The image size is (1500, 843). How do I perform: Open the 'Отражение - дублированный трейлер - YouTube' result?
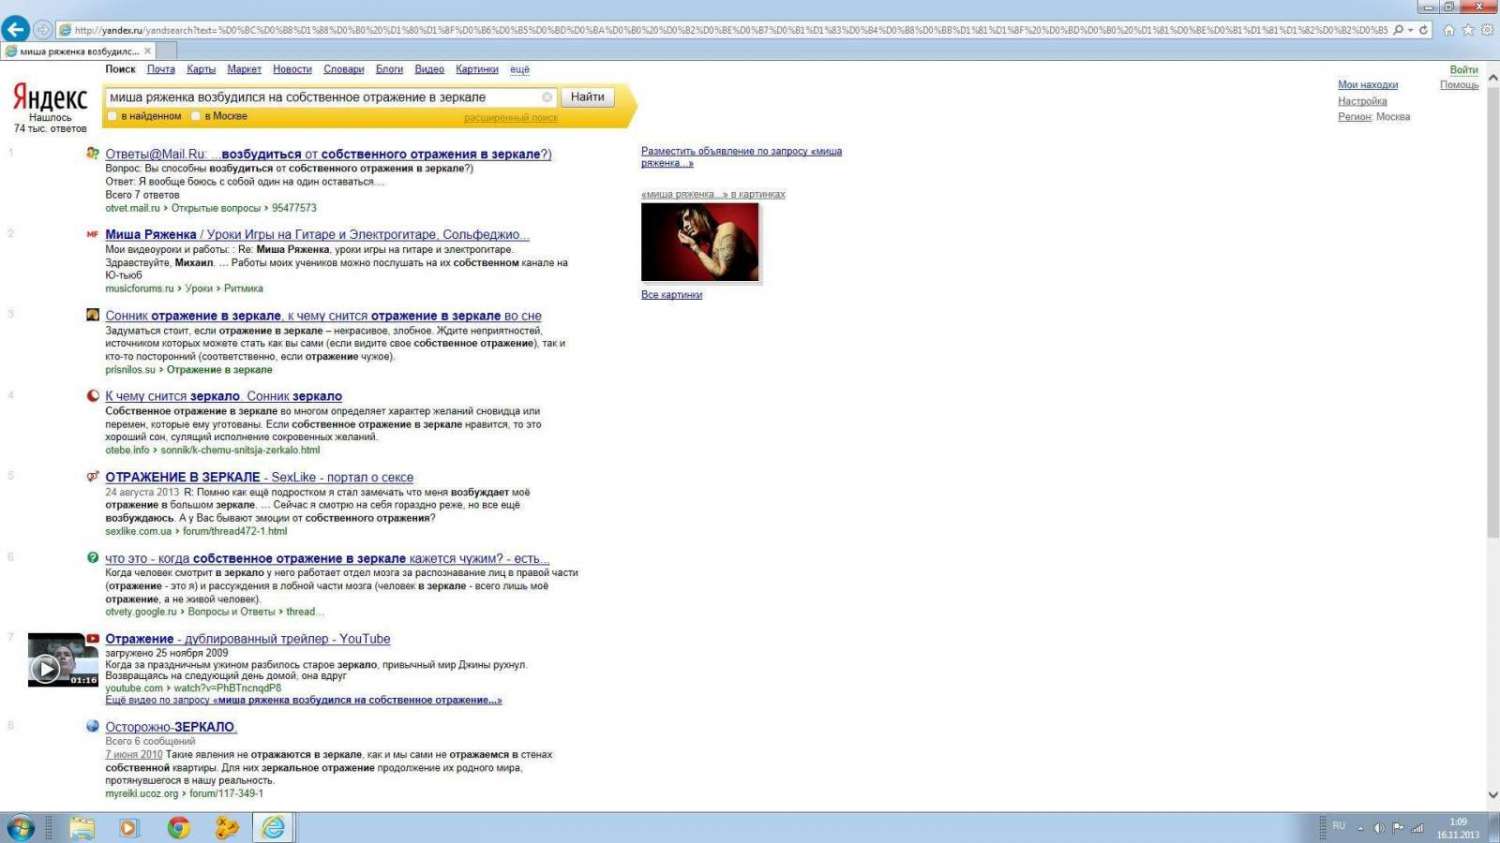248,639
